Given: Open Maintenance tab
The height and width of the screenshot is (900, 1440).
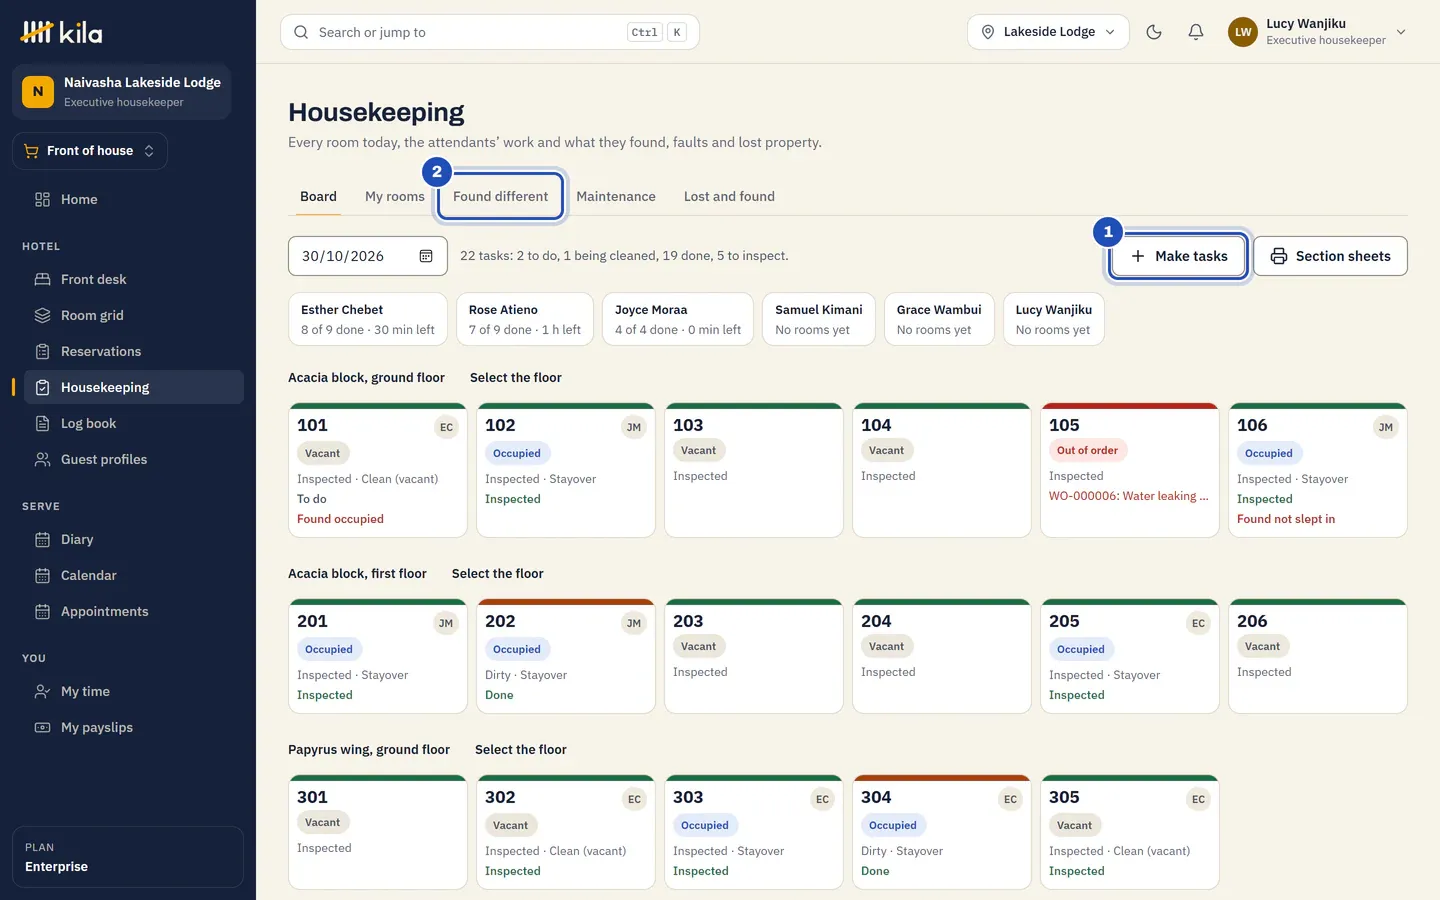Looking at the screenshot, I should 616,196.
